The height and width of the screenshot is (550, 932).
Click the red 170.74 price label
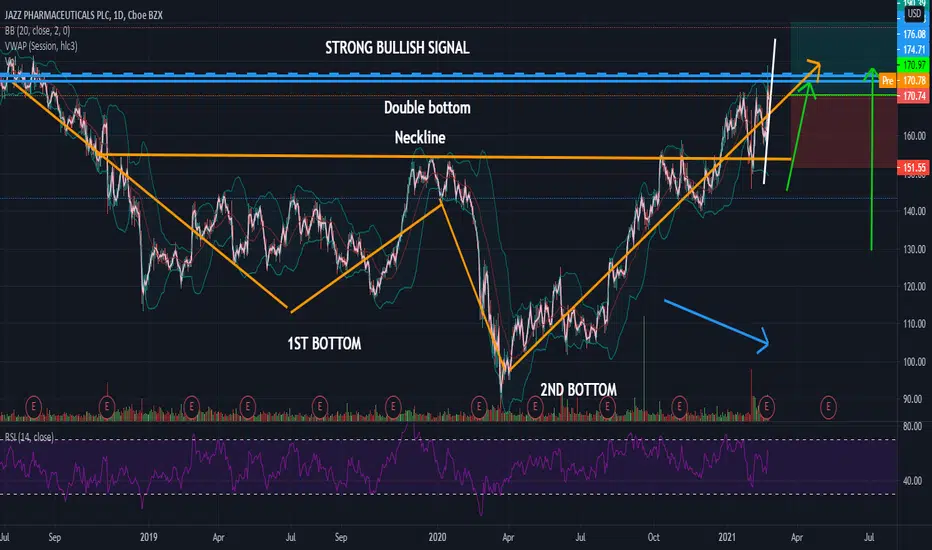point(914,96)
